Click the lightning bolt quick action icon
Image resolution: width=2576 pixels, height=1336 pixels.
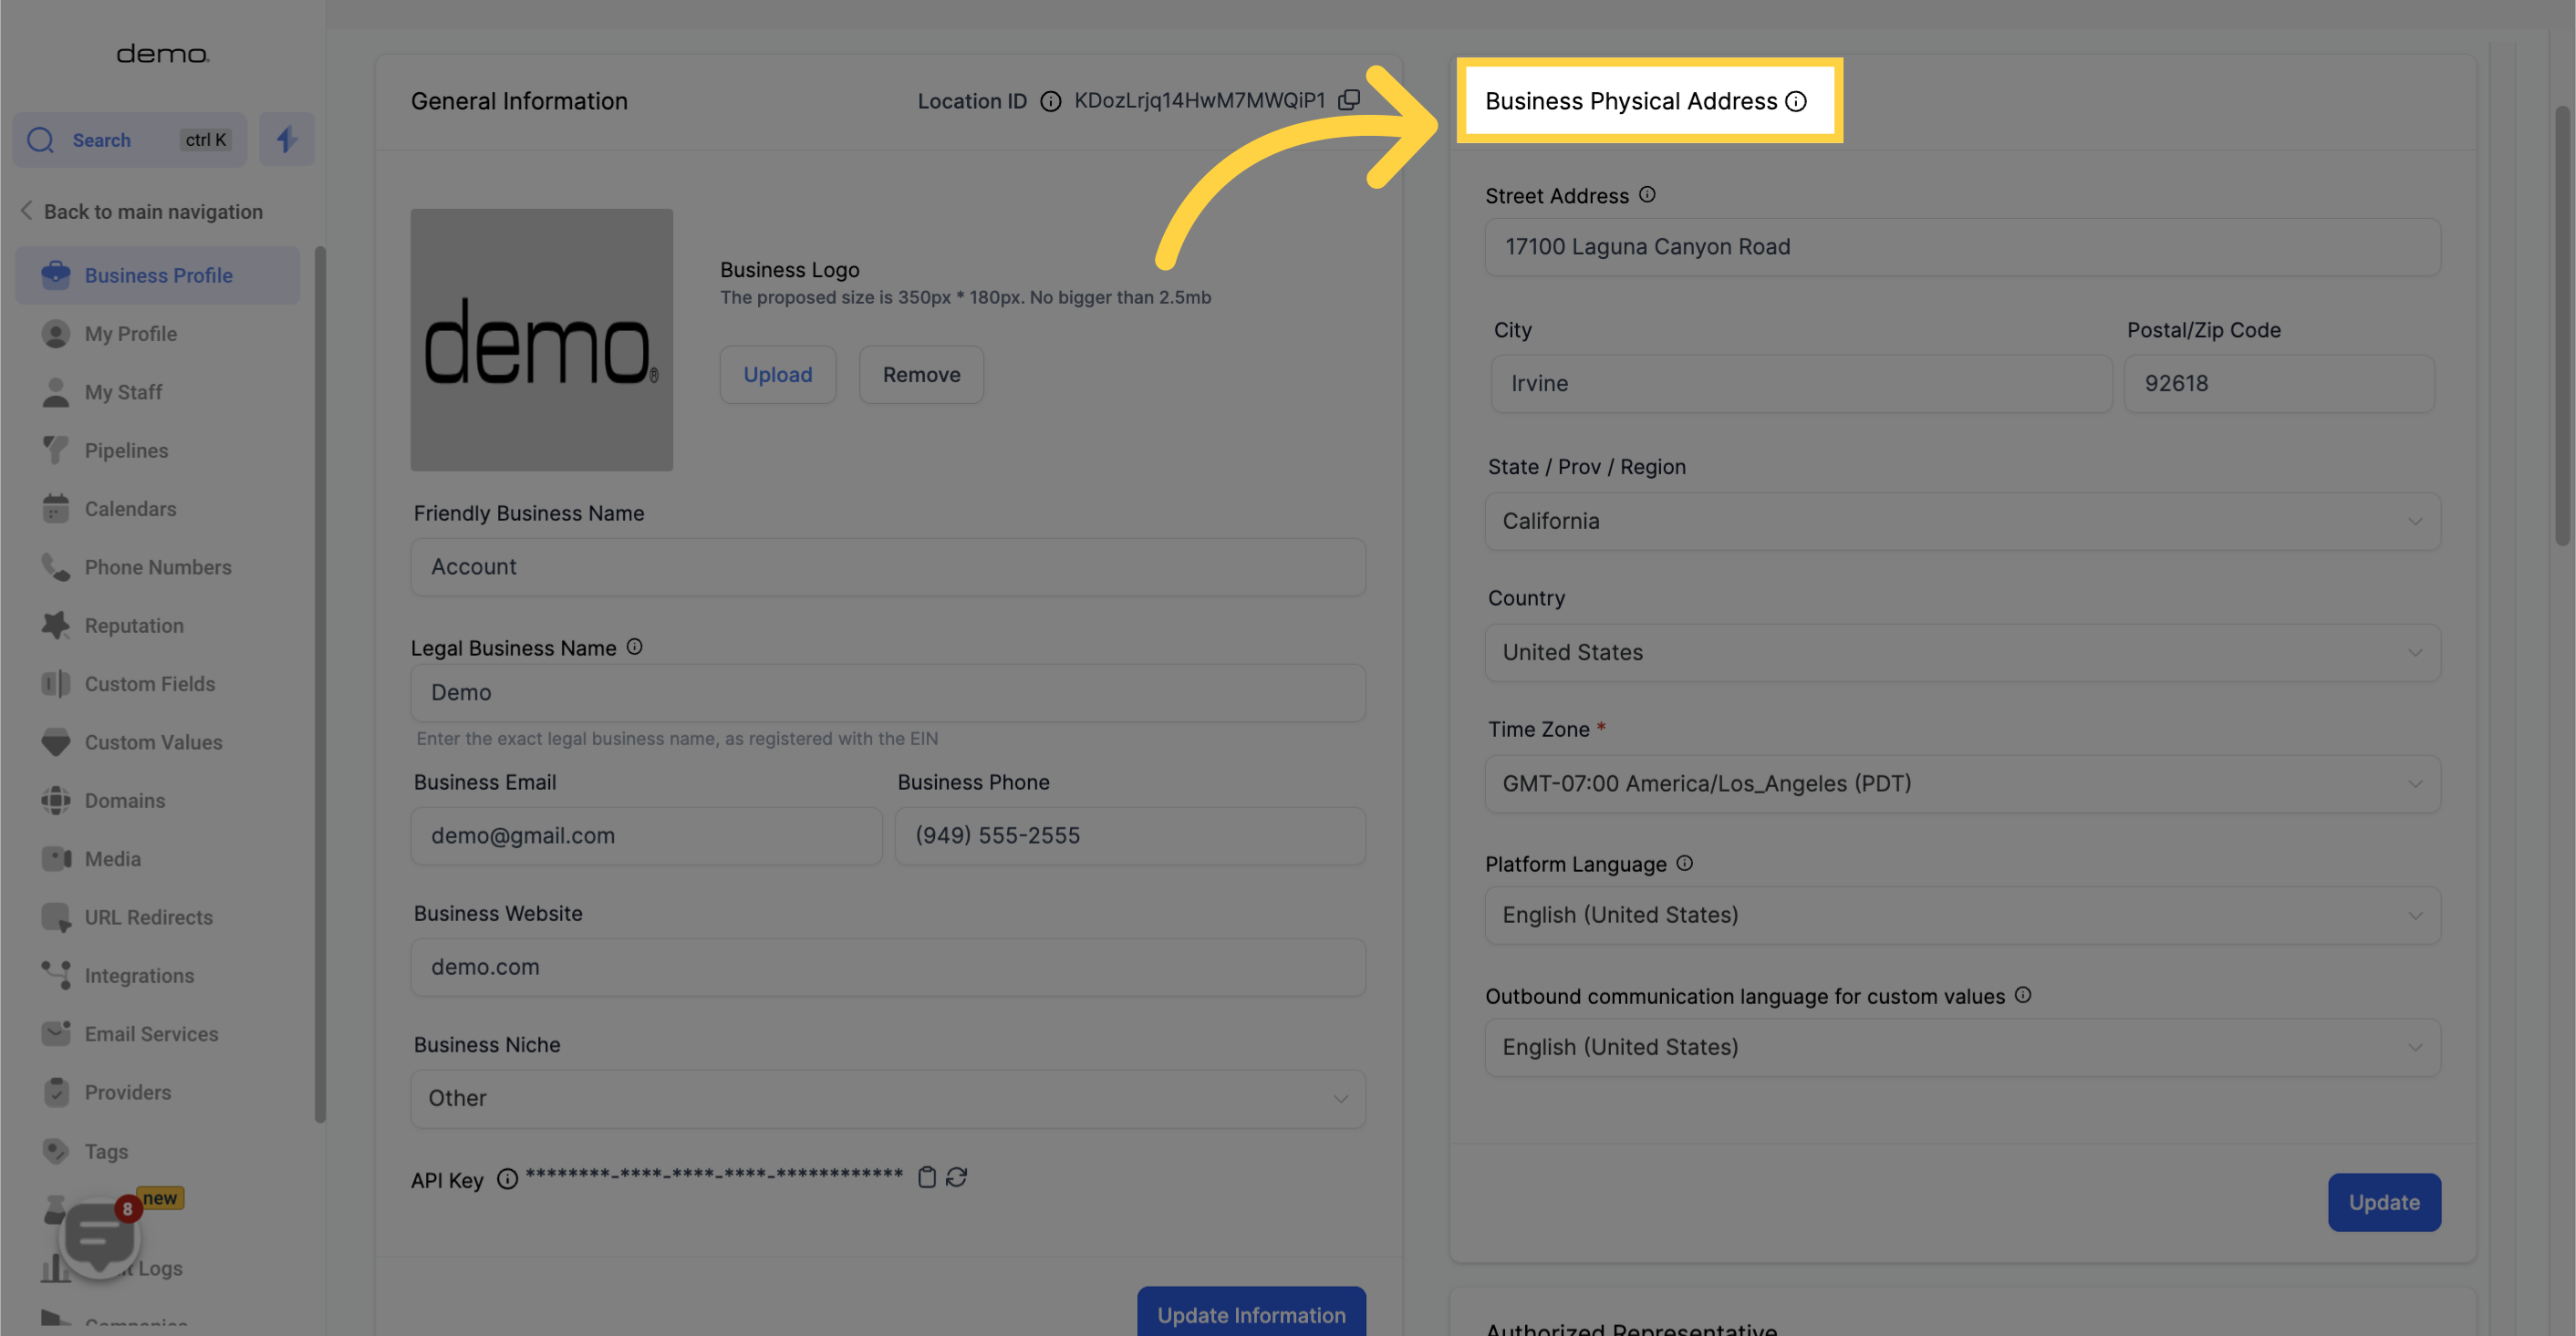(x=285, y=138)
